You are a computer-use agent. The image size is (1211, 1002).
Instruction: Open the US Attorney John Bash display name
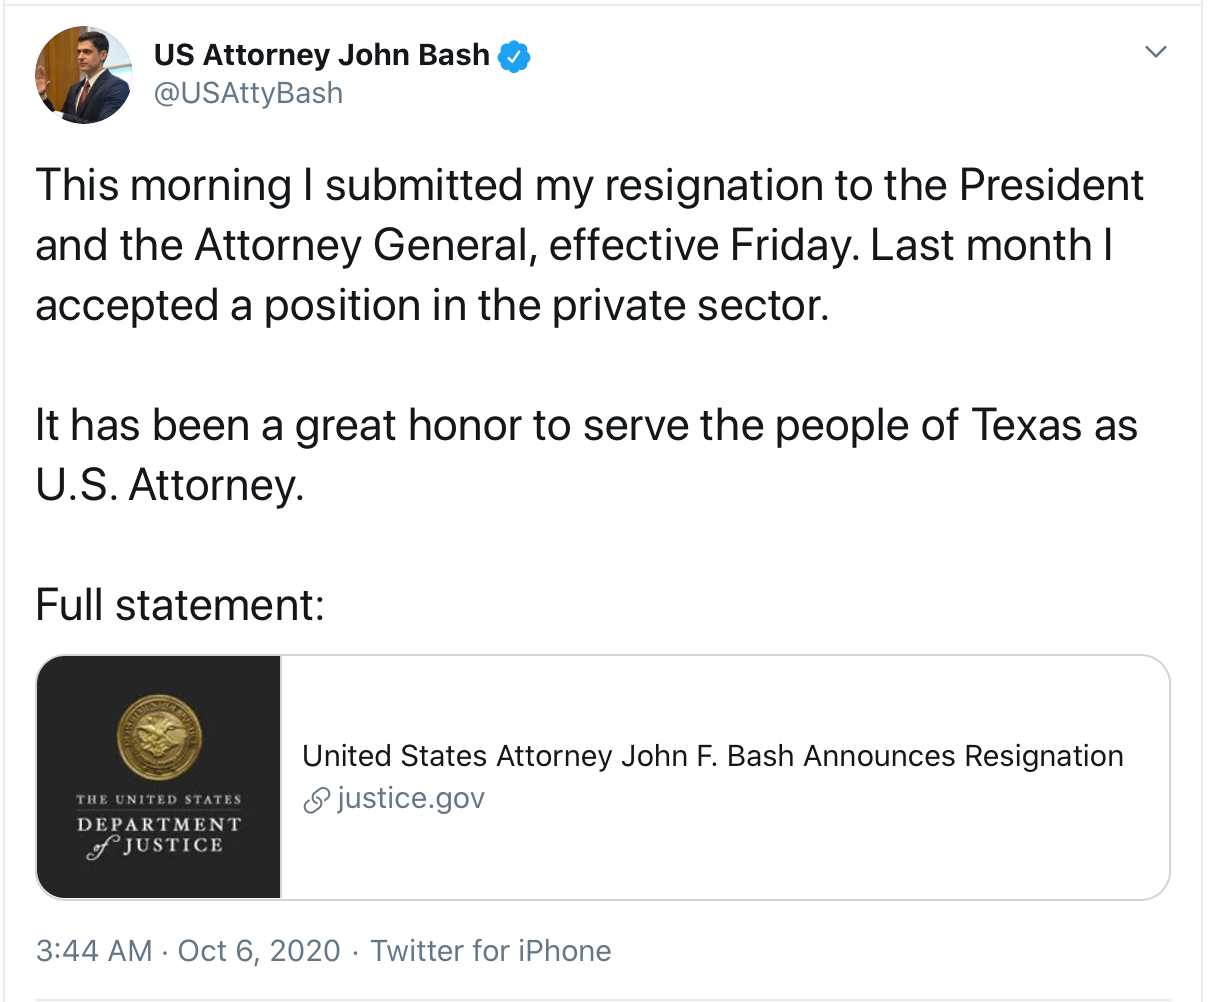[322, 55]
